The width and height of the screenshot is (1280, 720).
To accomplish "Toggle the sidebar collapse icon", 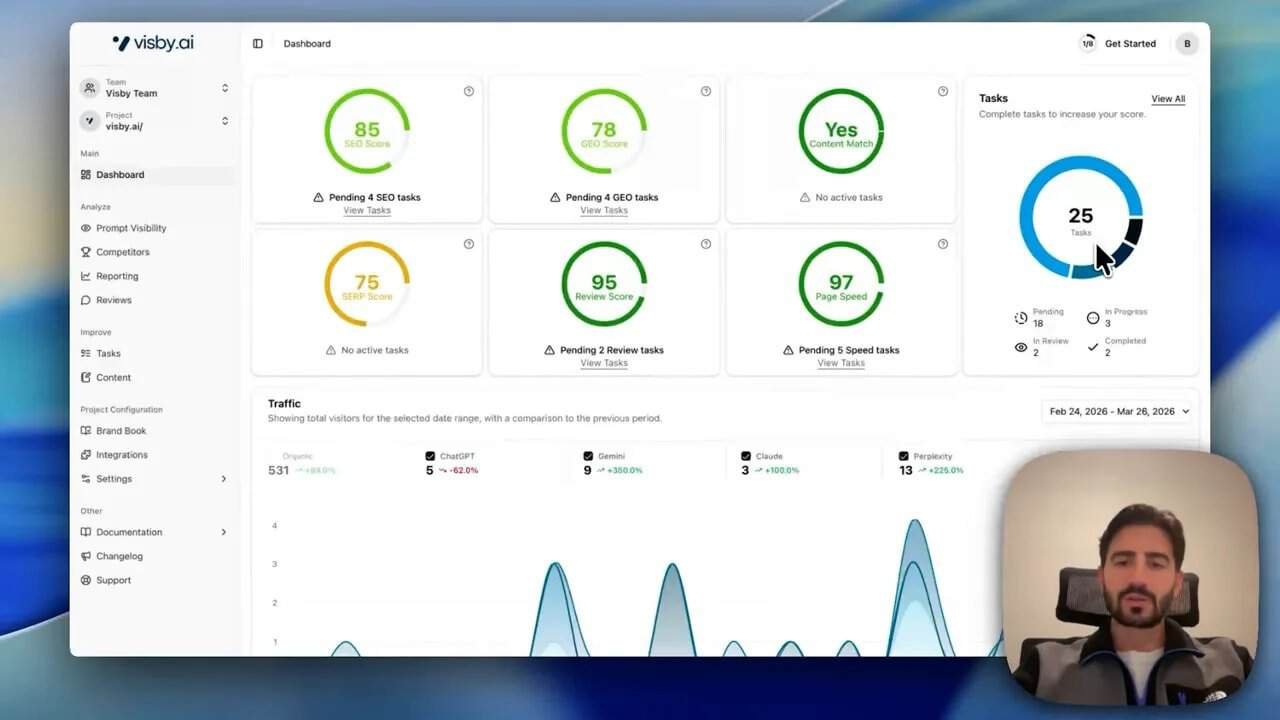I will click(258, 43).
